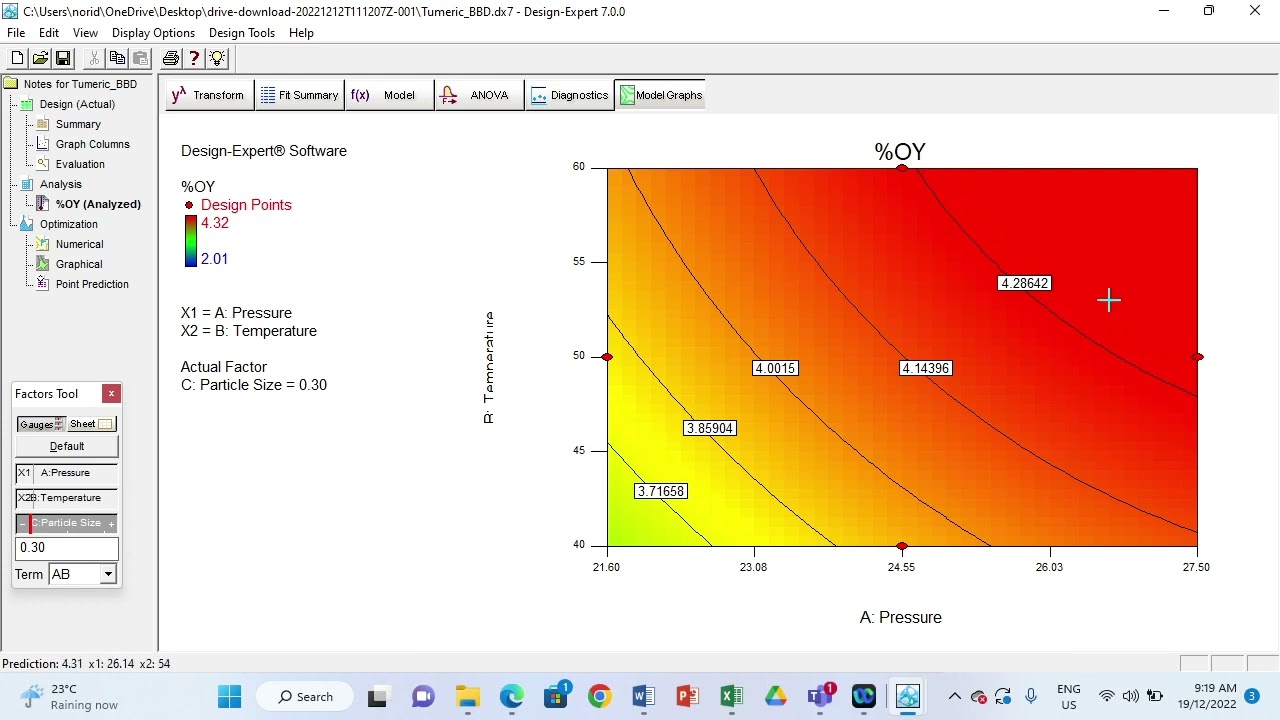This screenshot has height=720, width=1280.
Task: Click the X2 B:Temperature factor bar
Action: [67, 498]
